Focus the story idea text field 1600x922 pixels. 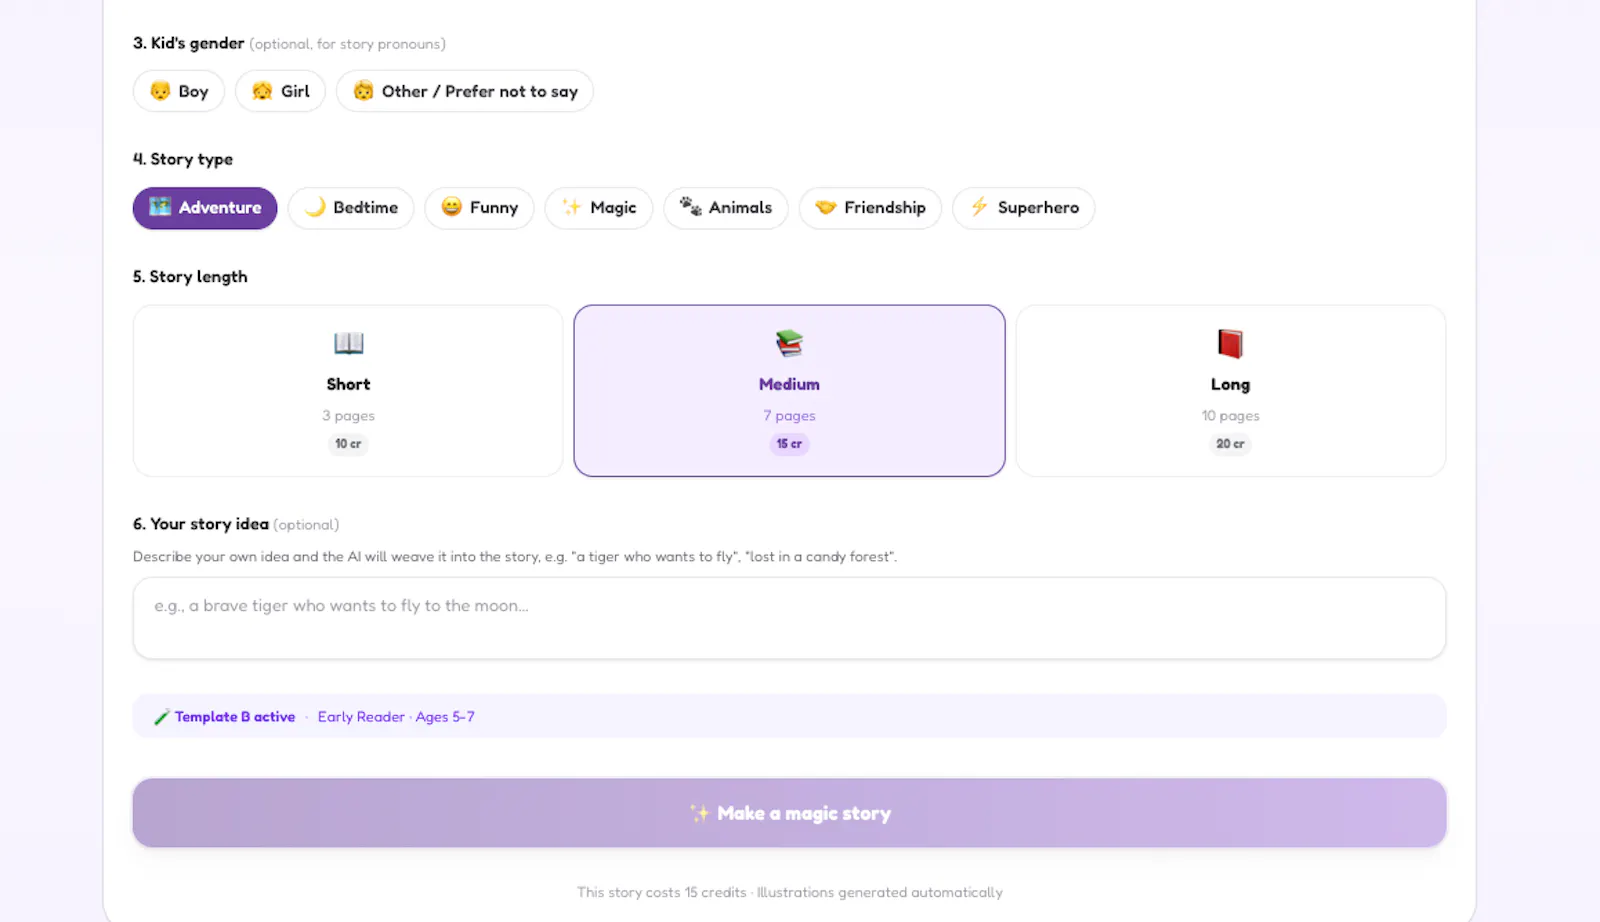tap(789, 618)
